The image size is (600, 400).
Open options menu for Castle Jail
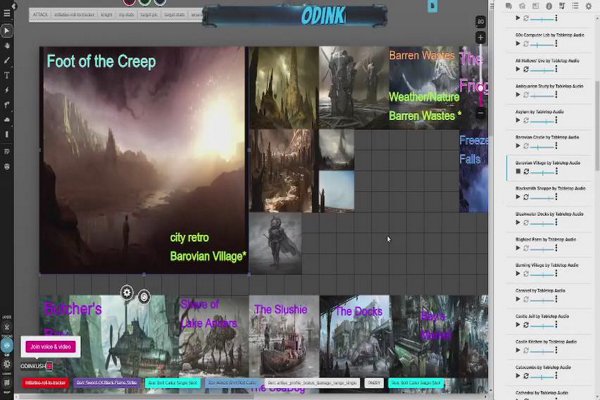[556, 325]
